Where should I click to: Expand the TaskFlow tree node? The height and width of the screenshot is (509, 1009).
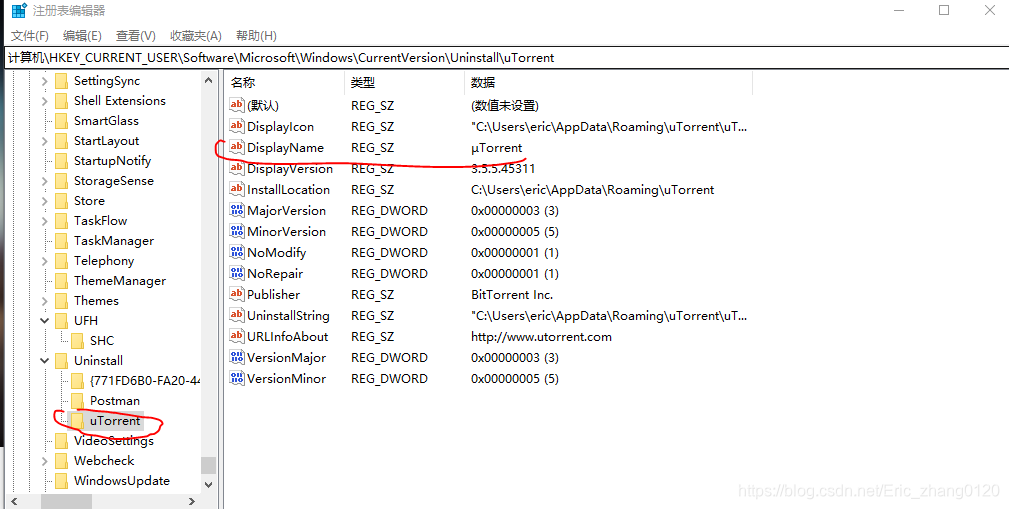pos(44,221)
